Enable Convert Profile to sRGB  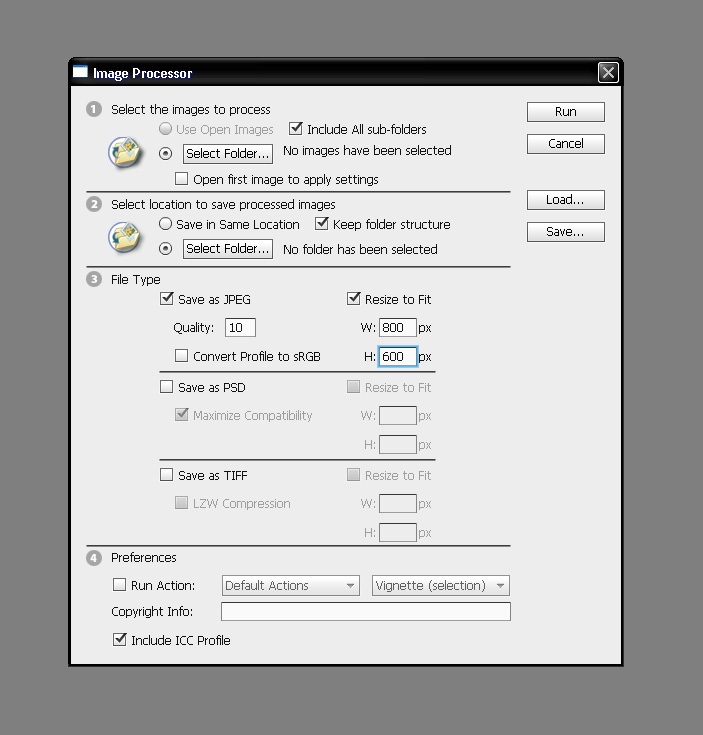point(181,355)
